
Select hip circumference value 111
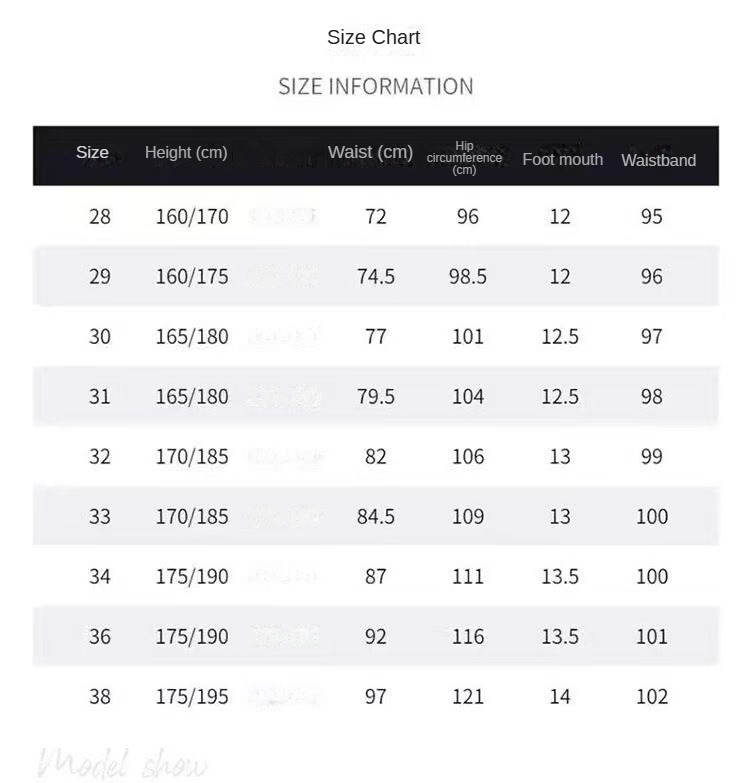[x=467, y=576]
